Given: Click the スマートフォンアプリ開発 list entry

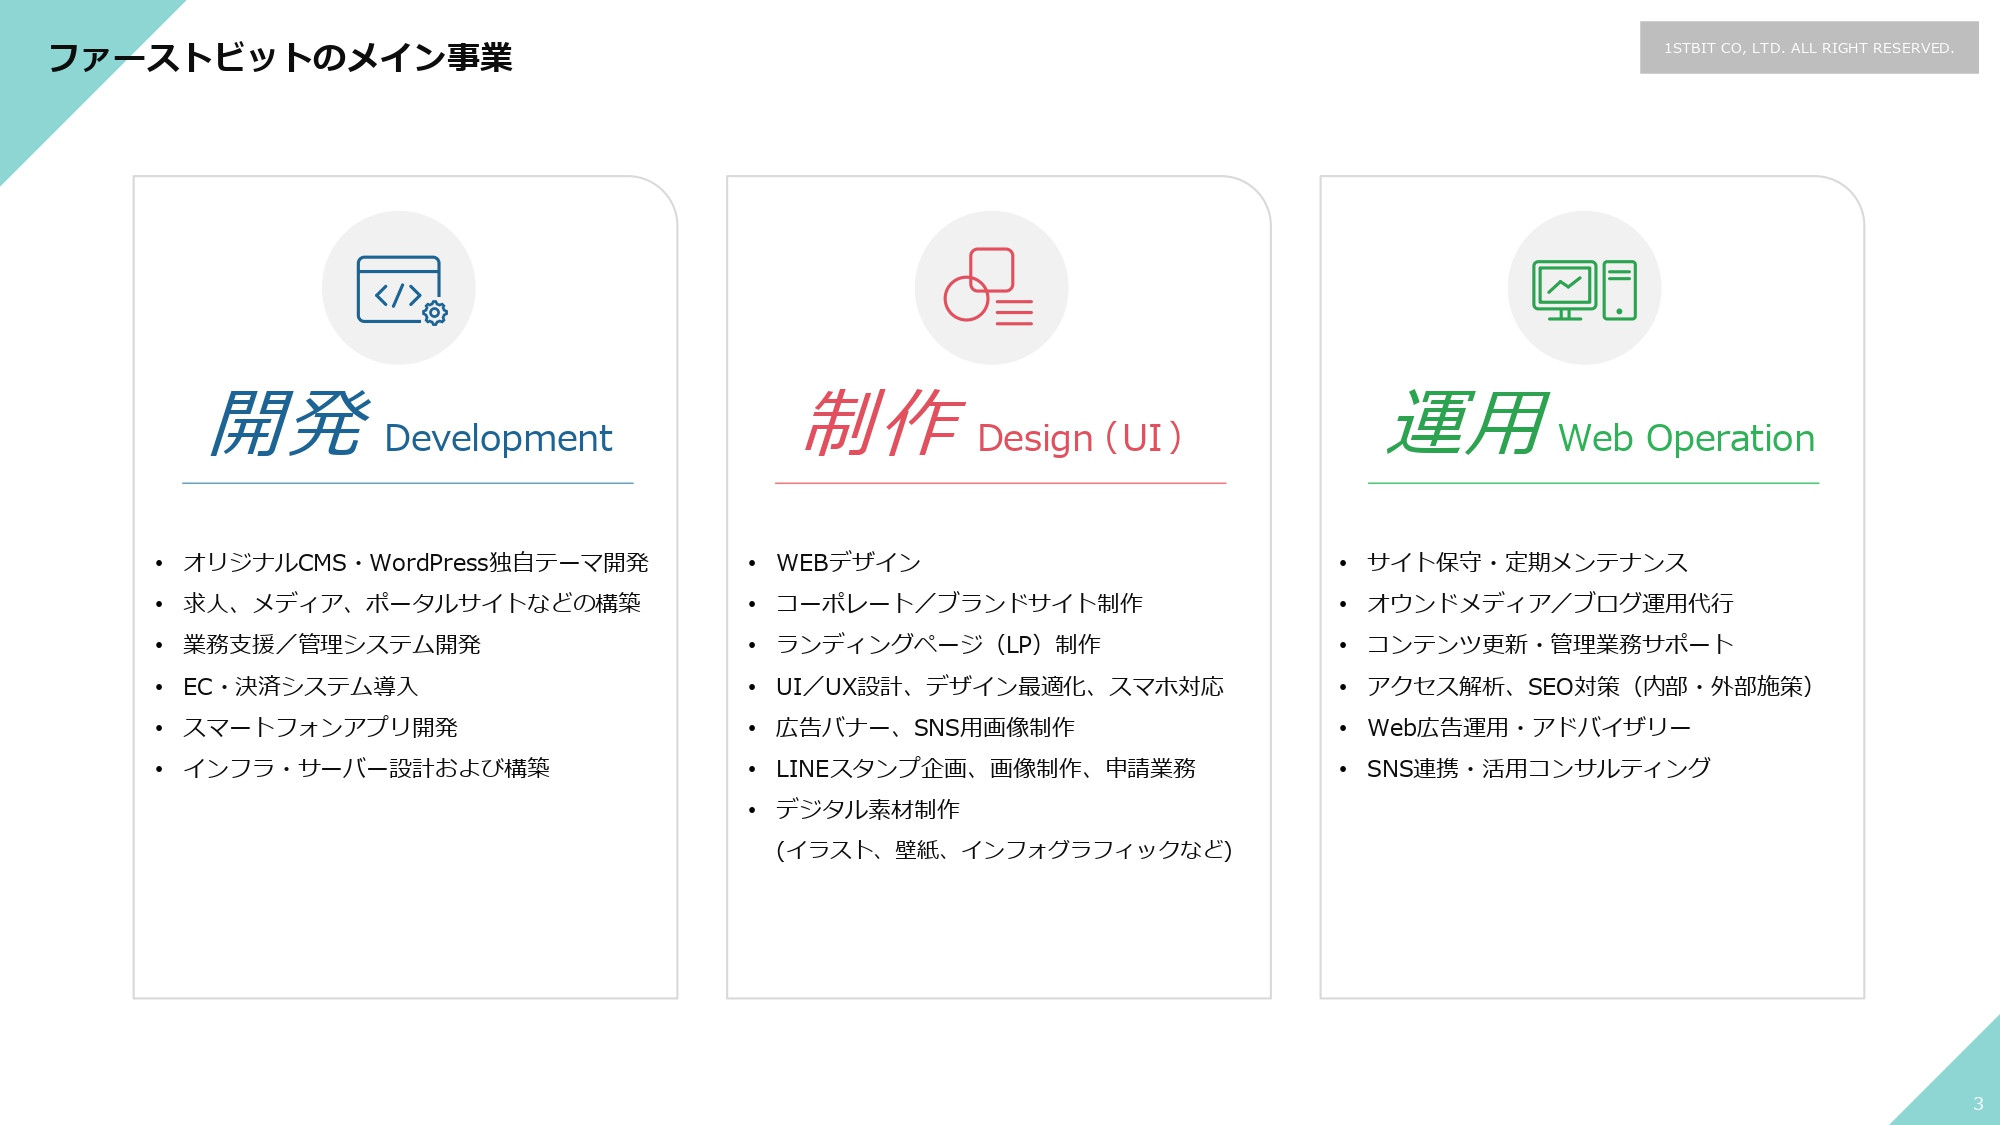Looking at the screenshot, I should pyautogui.click(x=322, y=728).
